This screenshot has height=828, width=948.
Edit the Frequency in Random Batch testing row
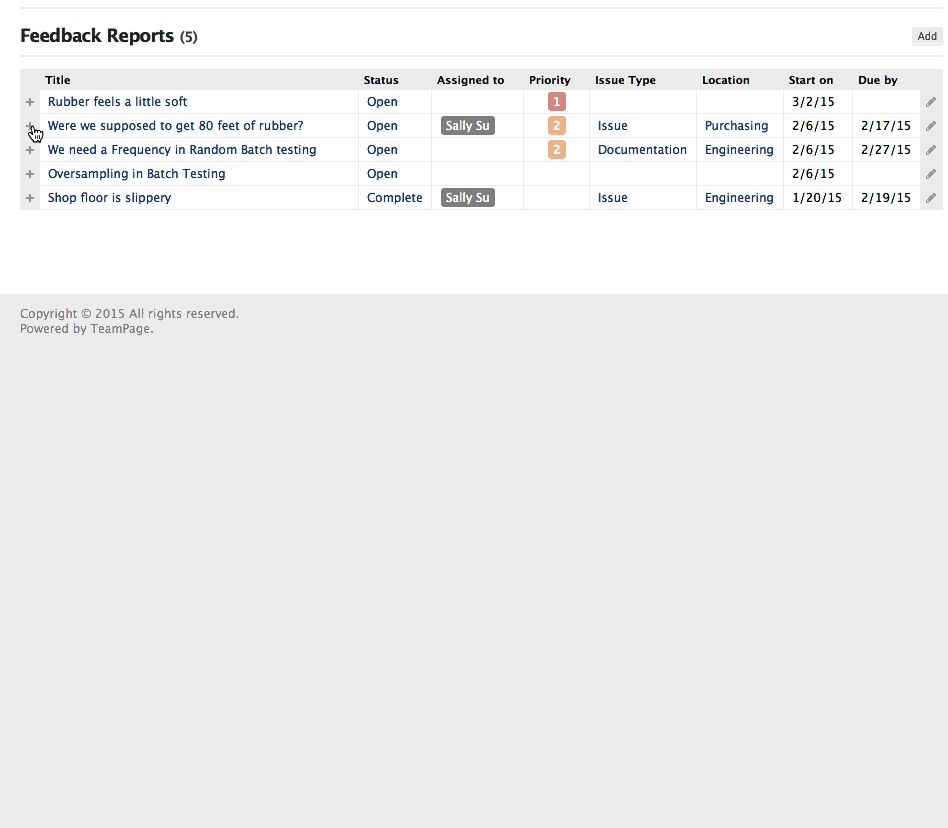pos(931,150)
